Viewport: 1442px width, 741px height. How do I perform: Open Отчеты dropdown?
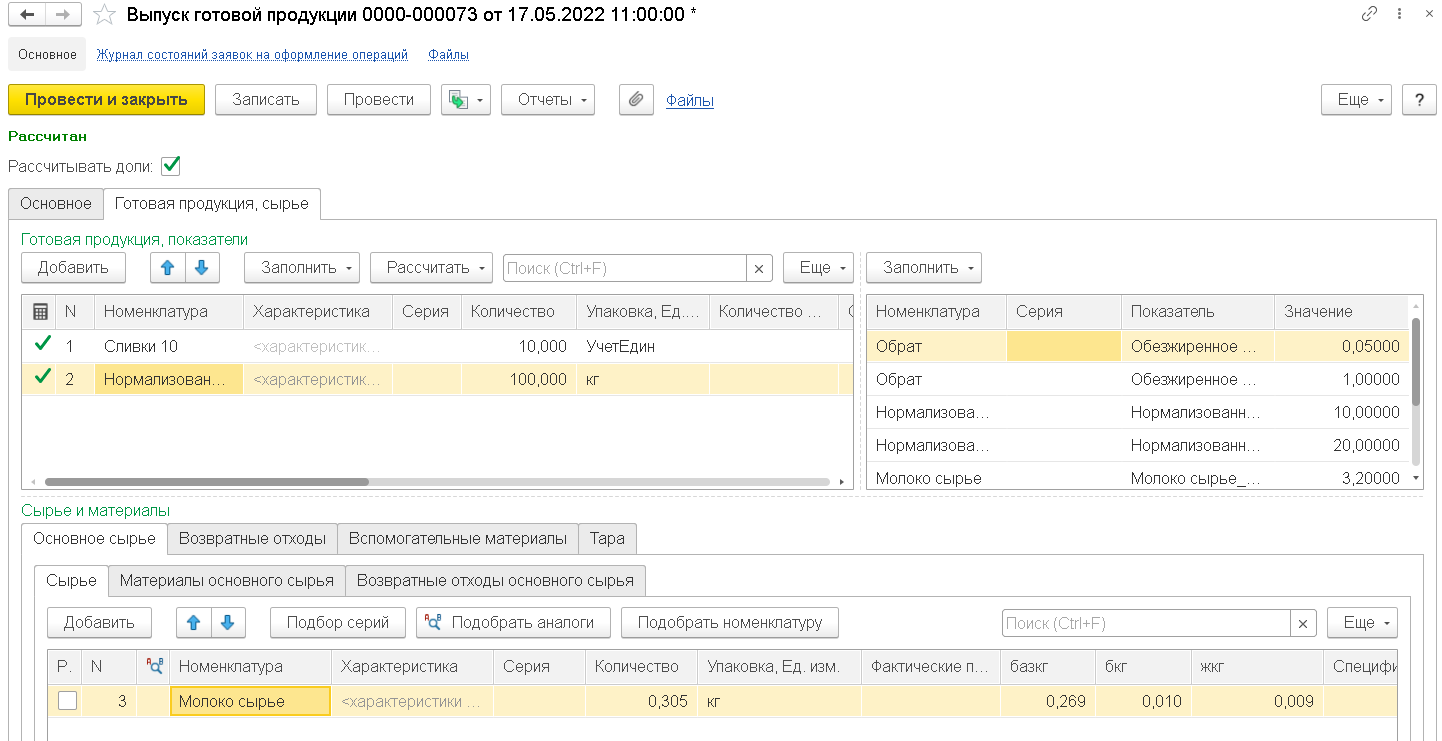pyautogui.click(x=548, y=100)
